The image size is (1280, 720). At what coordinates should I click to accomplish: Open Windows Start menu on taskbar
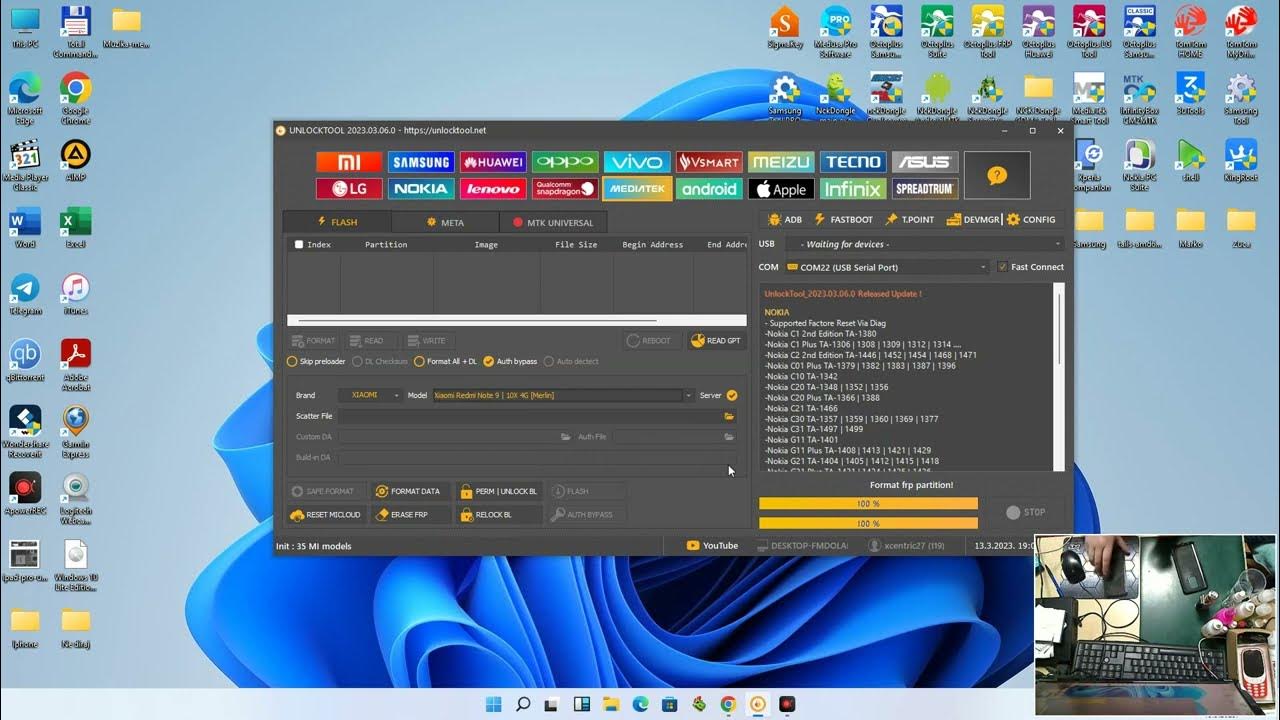tap(493, 704)
